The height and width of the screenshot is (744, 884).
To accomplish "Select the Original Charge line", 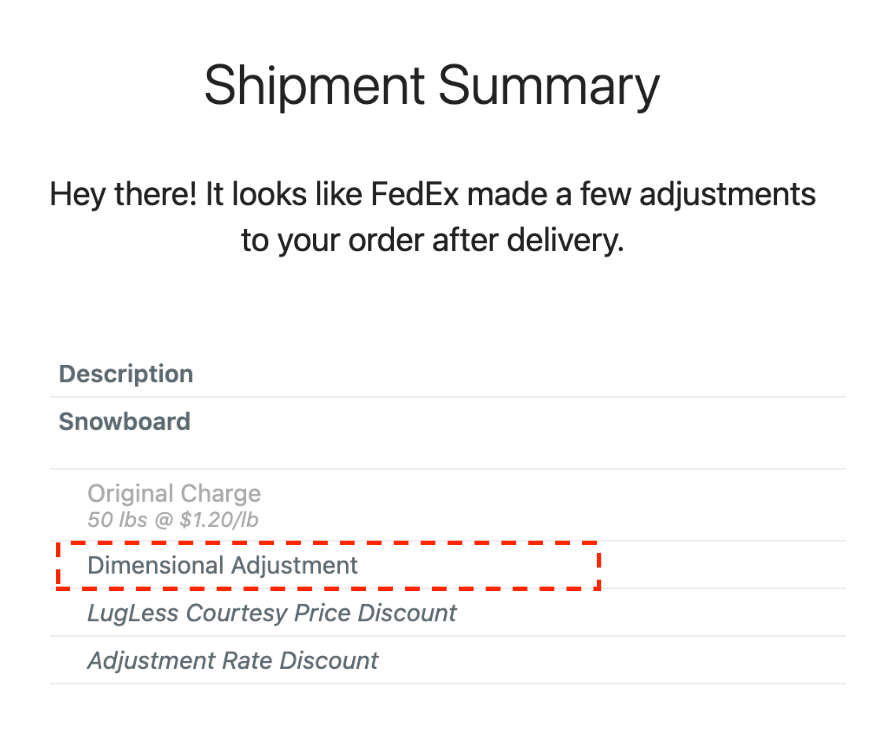I will pos(174,493).
